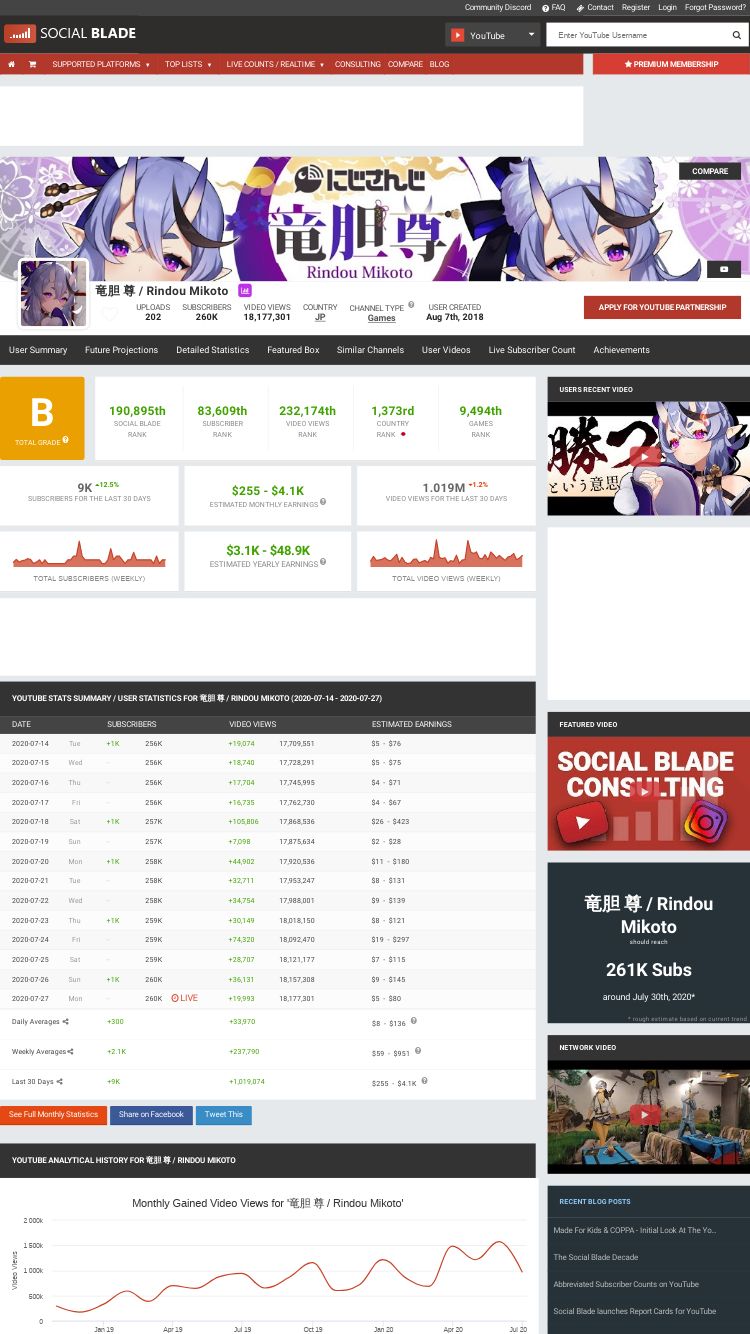Image resolution: width=750 pixels, height=1334 pixels.
Task: Click Share on Facebook button
Action: point(151,1115)
